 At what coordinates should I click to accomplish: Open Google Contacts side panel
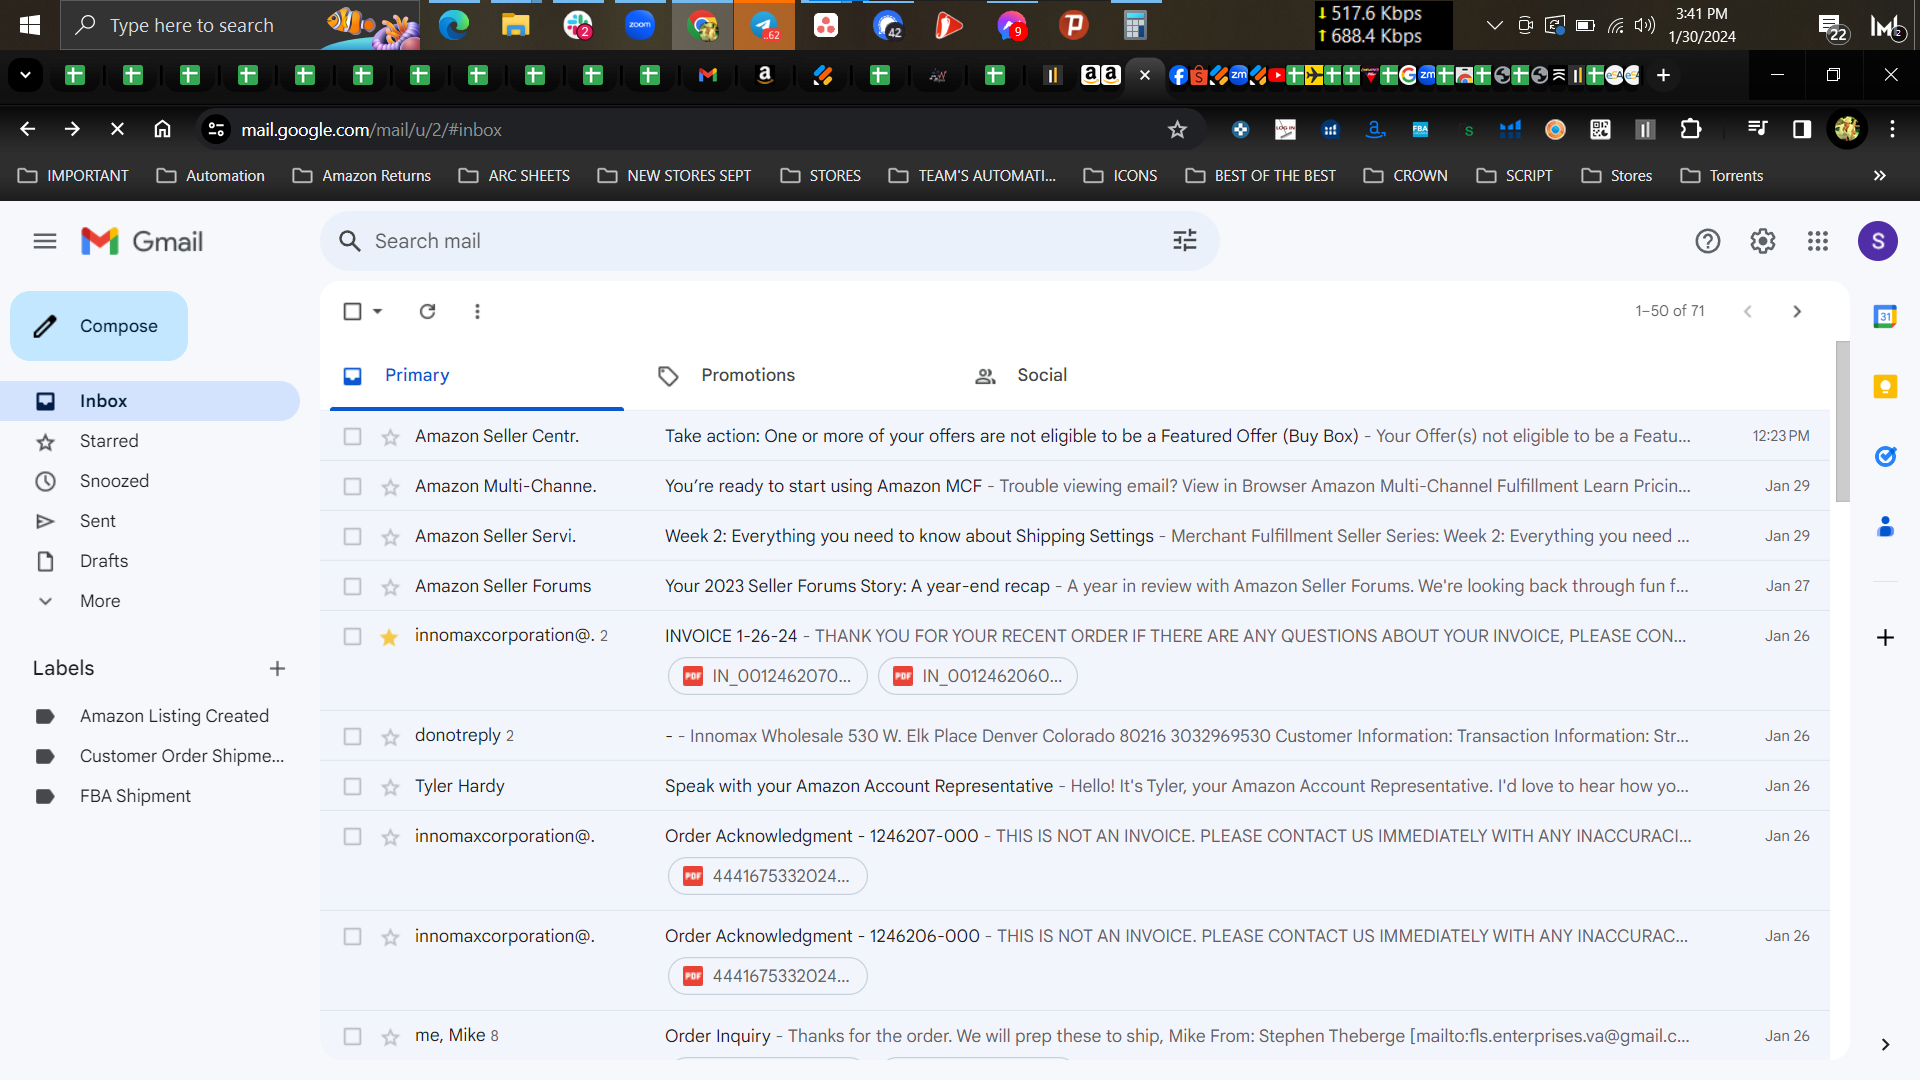[1885, 526]
